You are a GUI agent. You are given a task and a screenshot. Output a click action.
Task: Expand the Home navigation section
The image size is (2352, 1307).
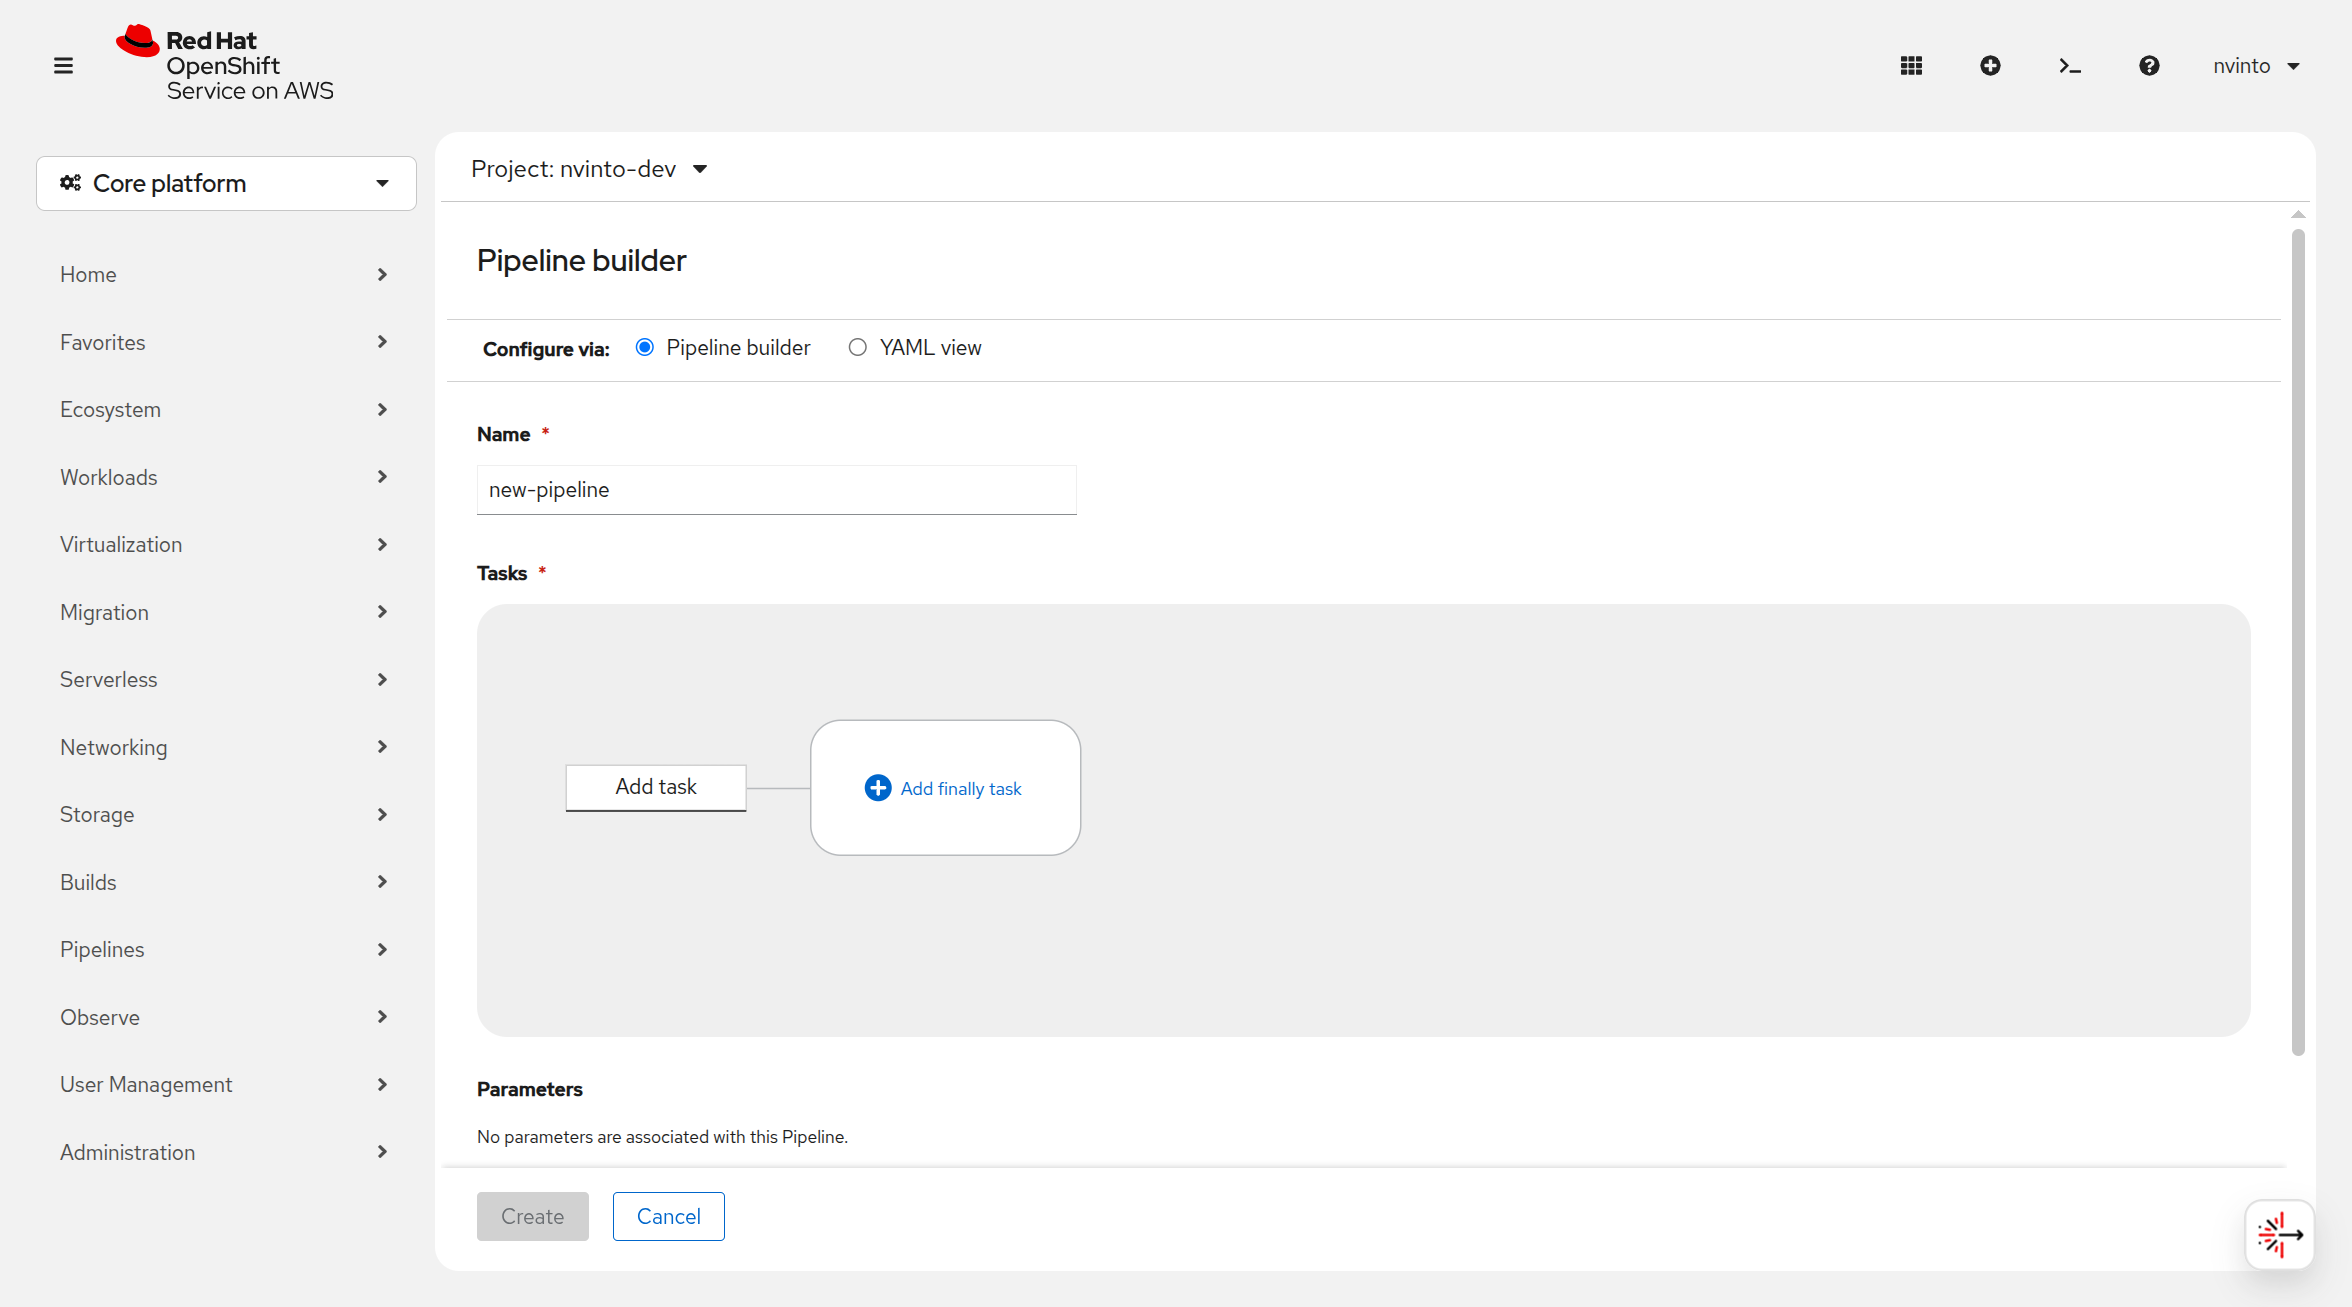[224, 274]
